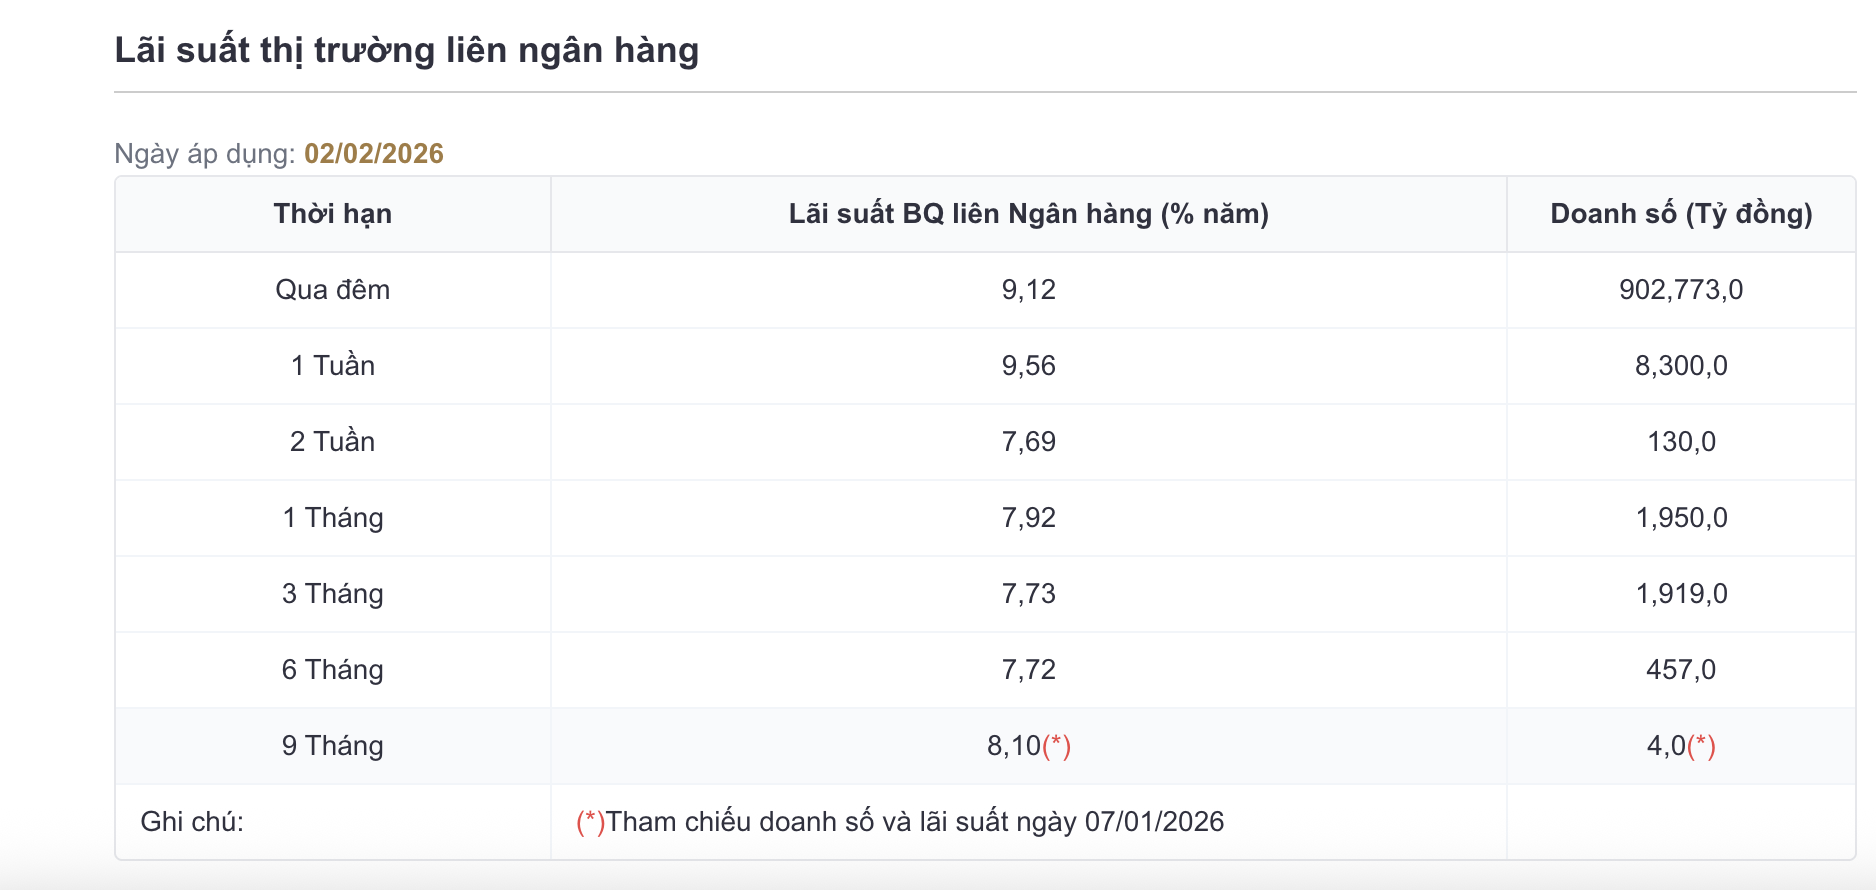Image resolution: width=1876 pixels, height=890 pixels.
Task: Select the "9 Tháng" row label
Action: point(333,746)
